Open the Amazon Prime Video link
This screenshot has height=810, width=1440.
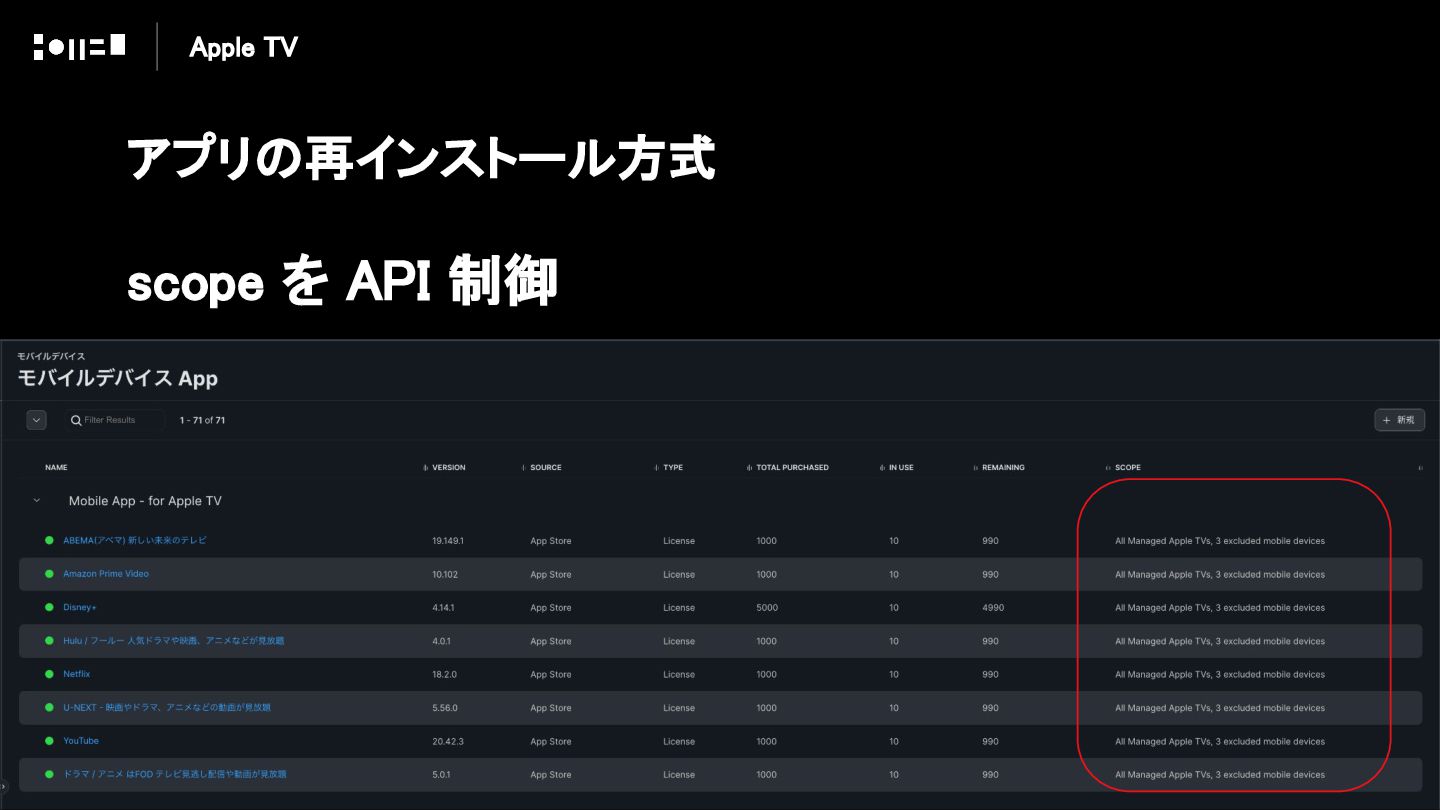click(106, 574)
